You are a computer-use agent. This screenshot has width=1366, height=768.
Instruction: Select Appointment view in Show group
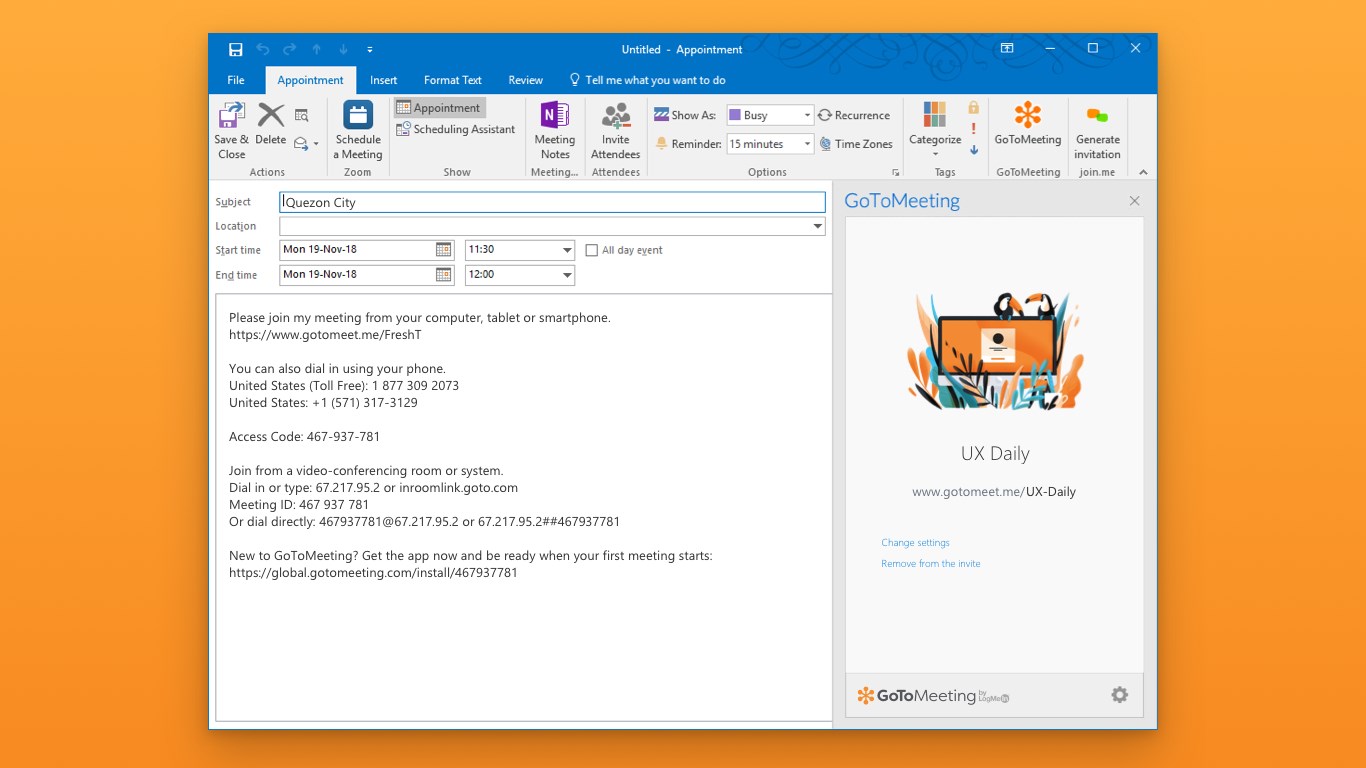(x=438, y=108)
